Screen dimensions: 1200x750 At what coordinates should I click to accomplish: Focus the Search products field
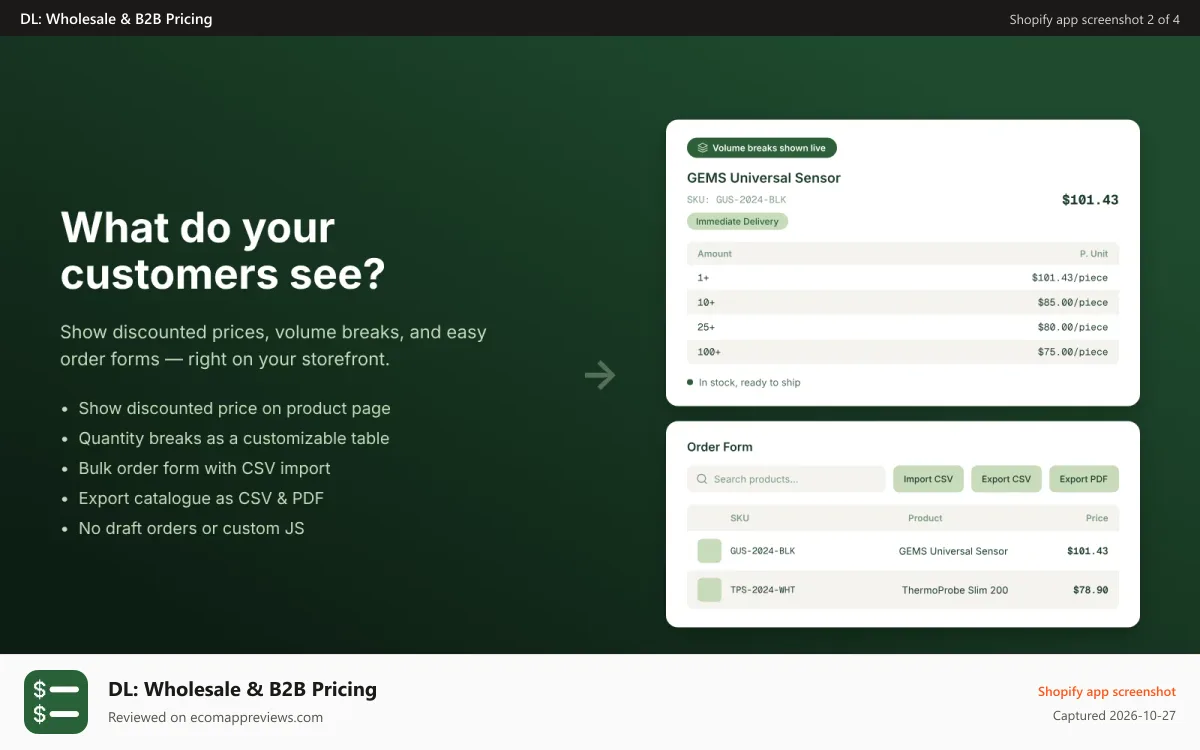[786, 479]
